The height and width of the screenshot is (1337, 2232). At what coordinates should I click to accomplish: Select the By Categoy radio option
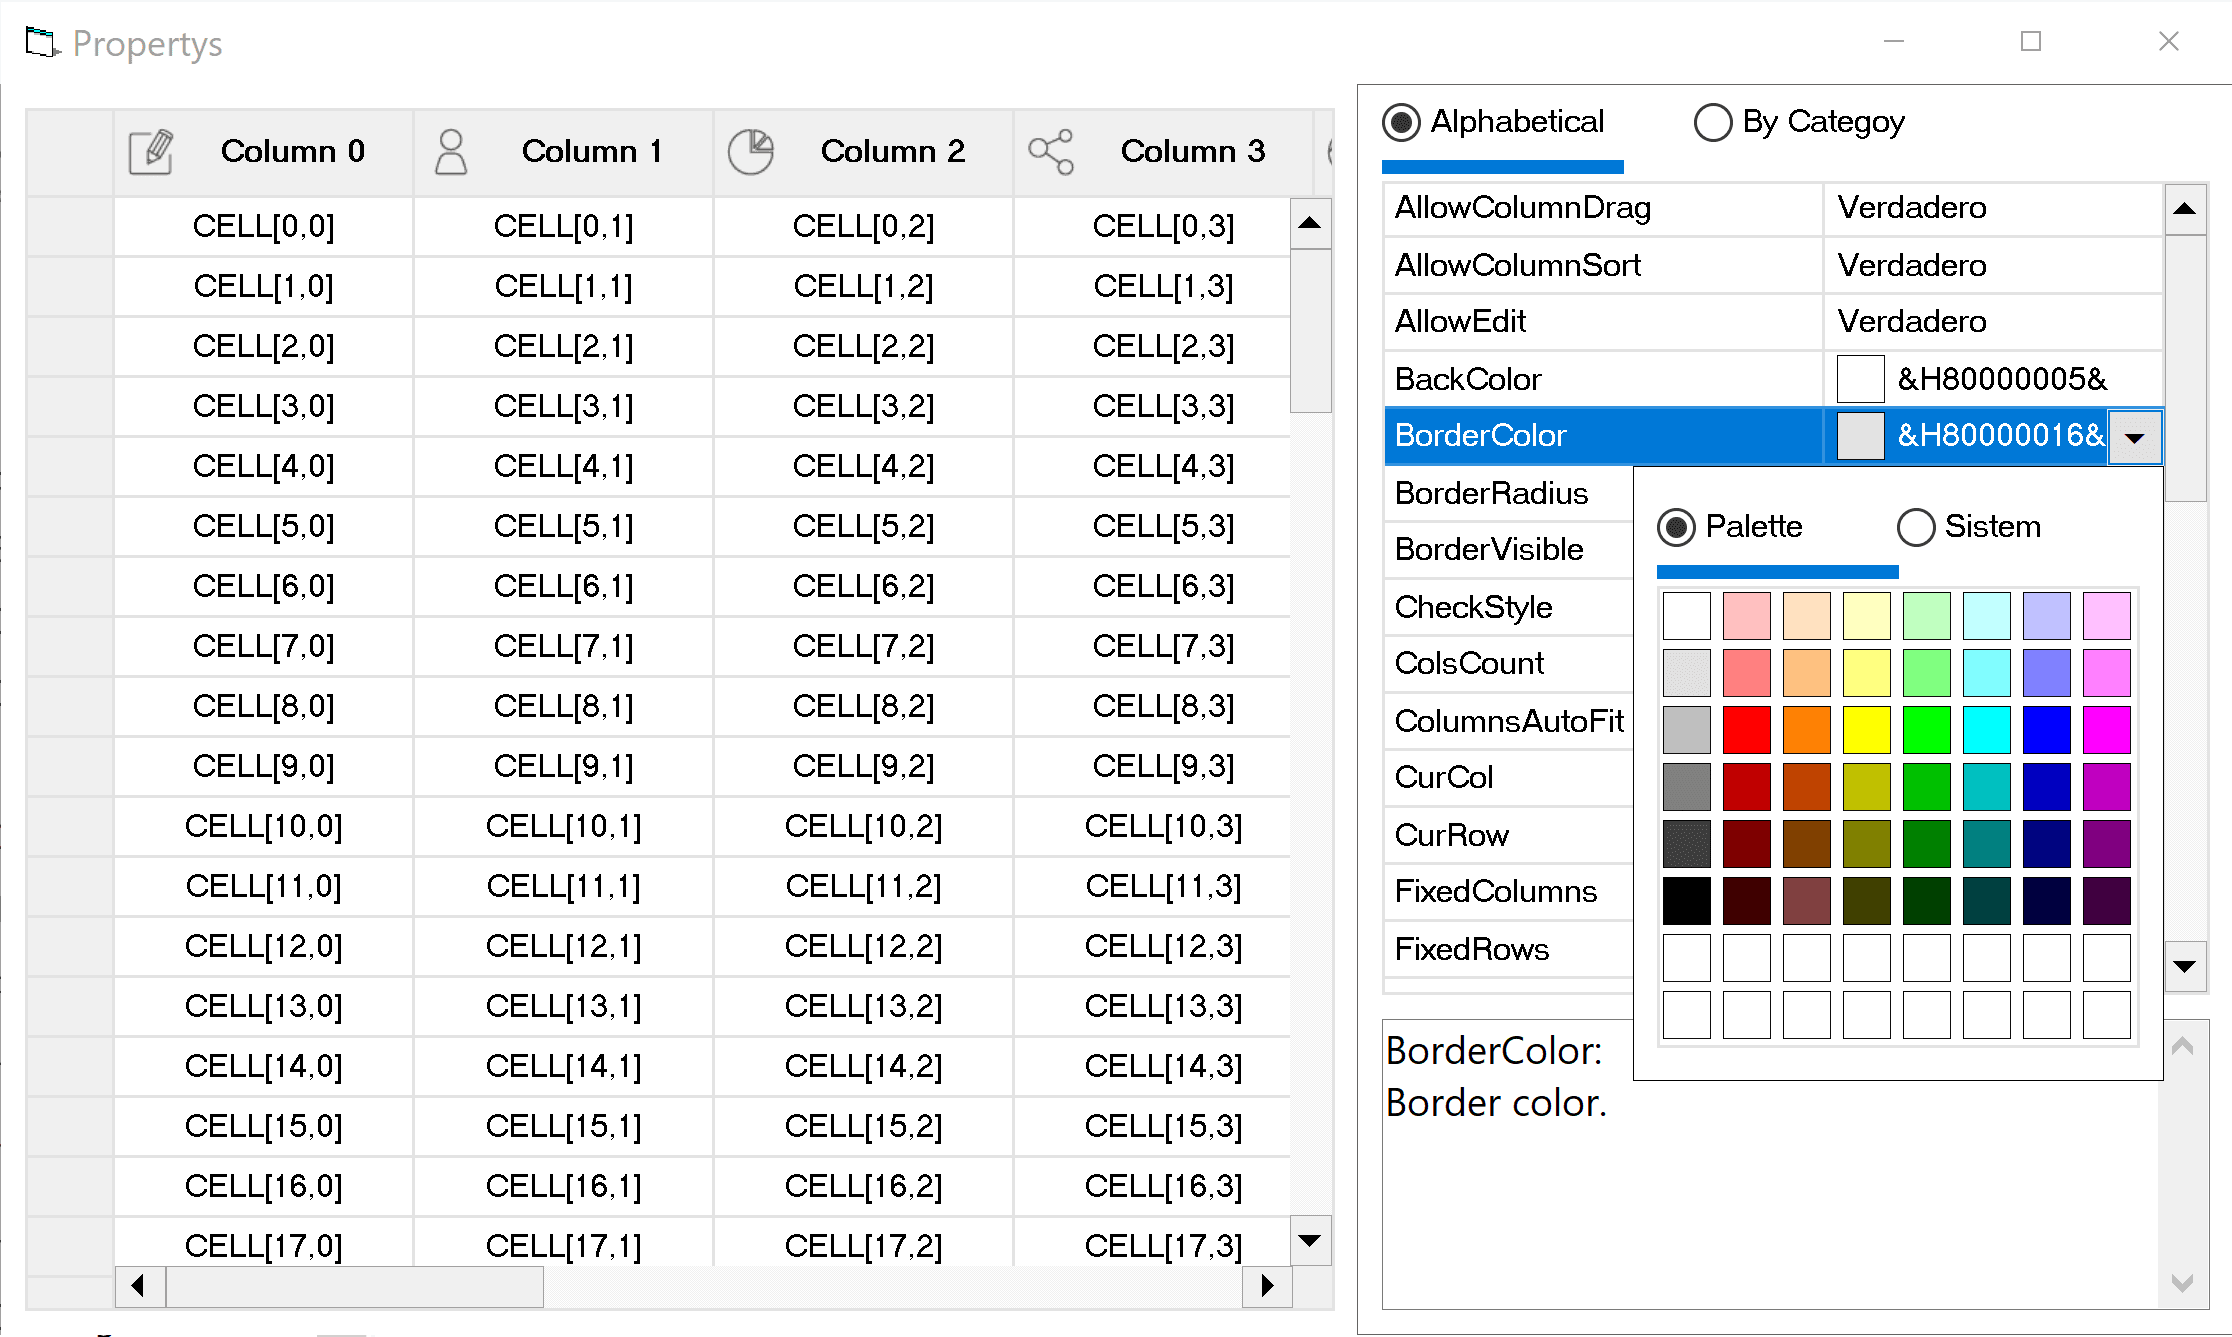point(1712,122)
